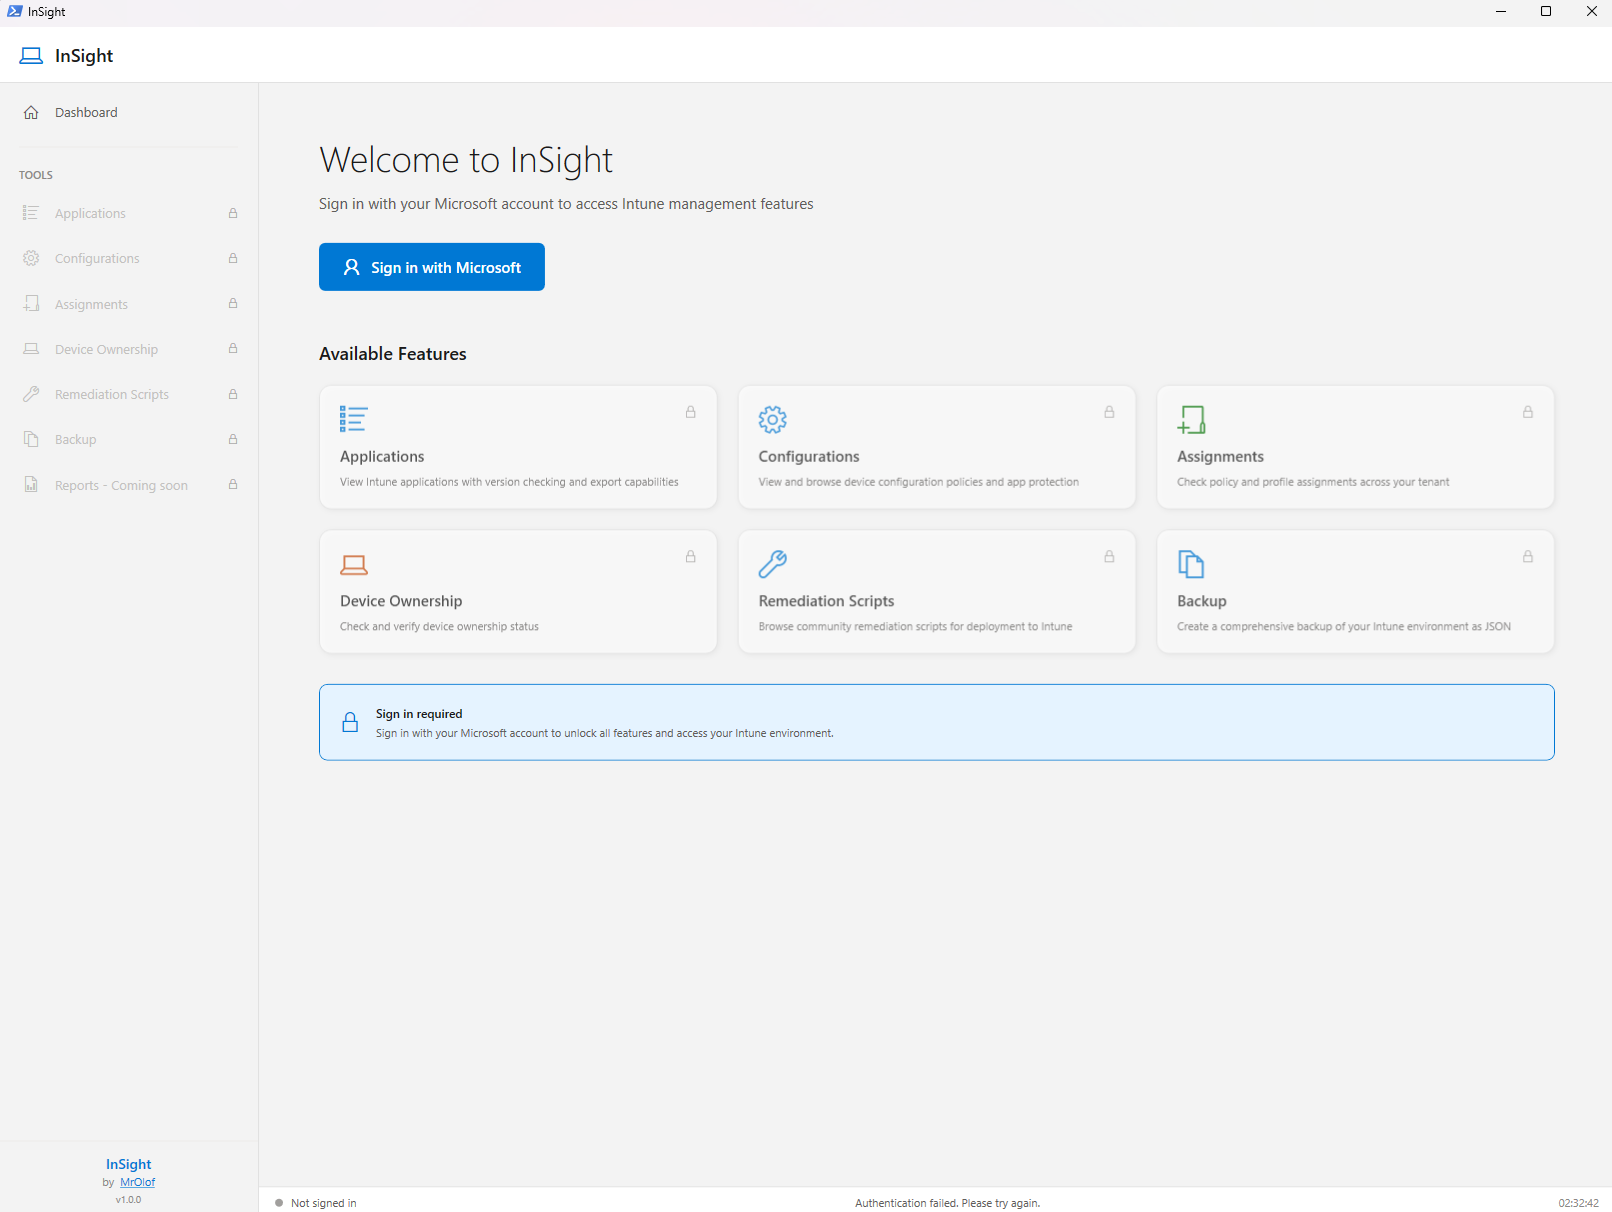This screenshot has height=1212, width=1612.
Task: Select Applications in the Tools sidebar
Action: click(x=129, y=213)
